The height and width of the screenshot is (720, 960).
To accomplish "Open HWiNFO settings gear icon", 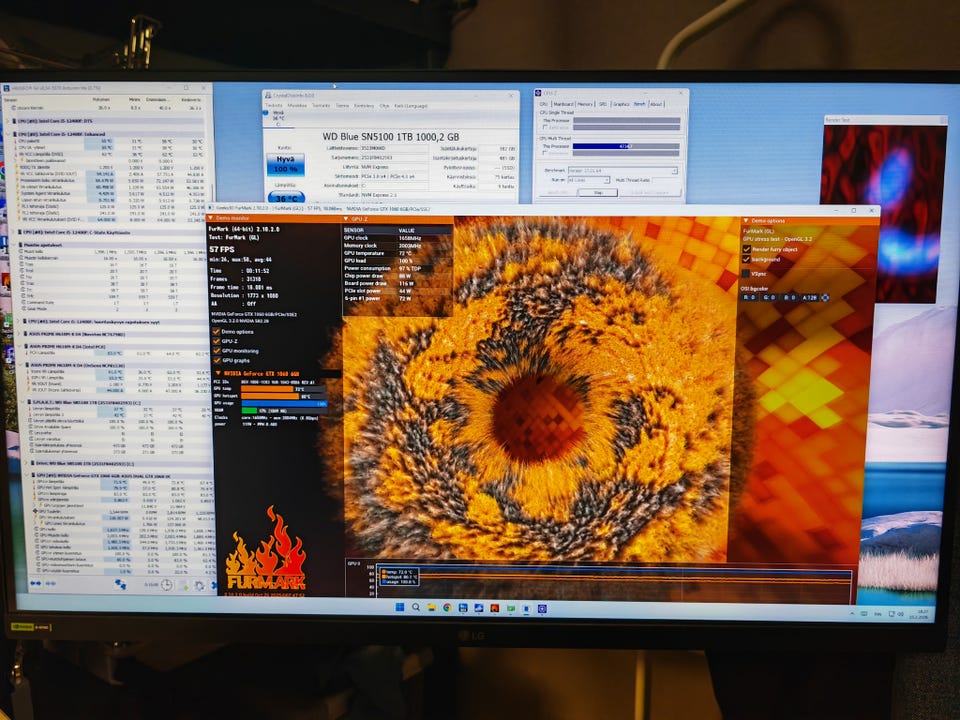I will 200,585.
